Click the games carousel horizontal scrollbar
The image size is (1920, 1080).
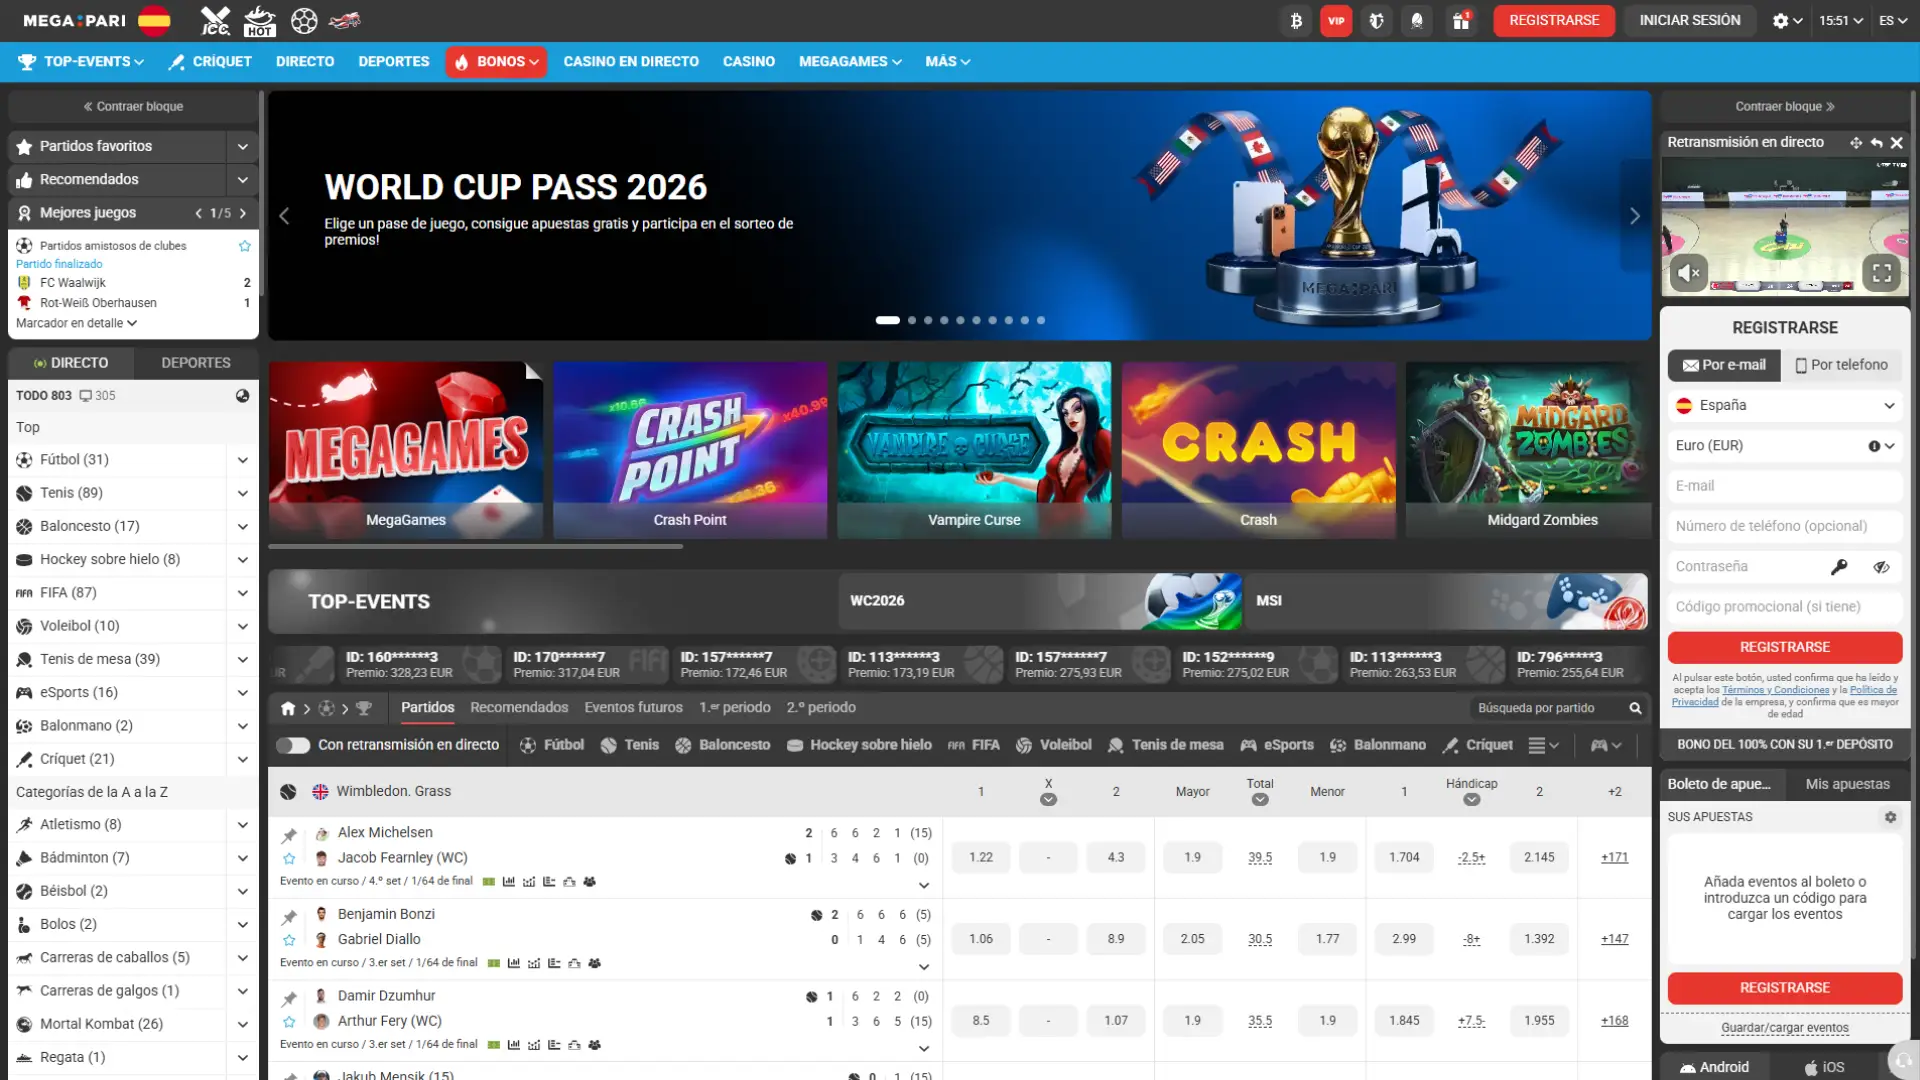click(x=476, y=546)
